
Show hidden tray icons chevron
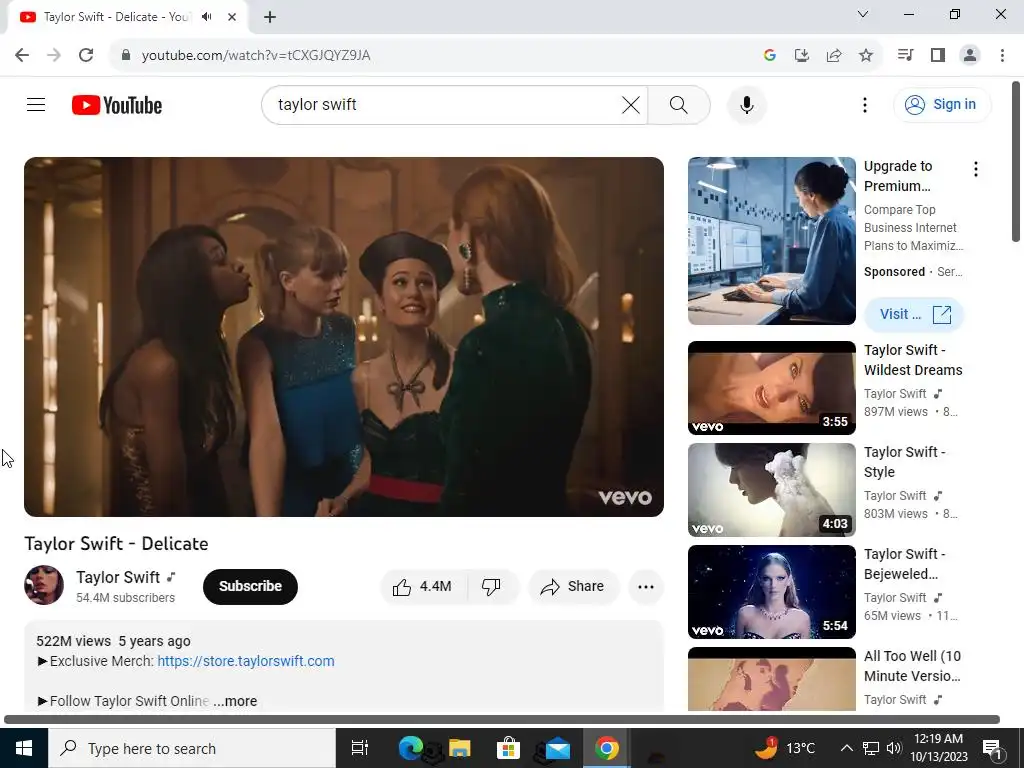(x=846, y=748)
